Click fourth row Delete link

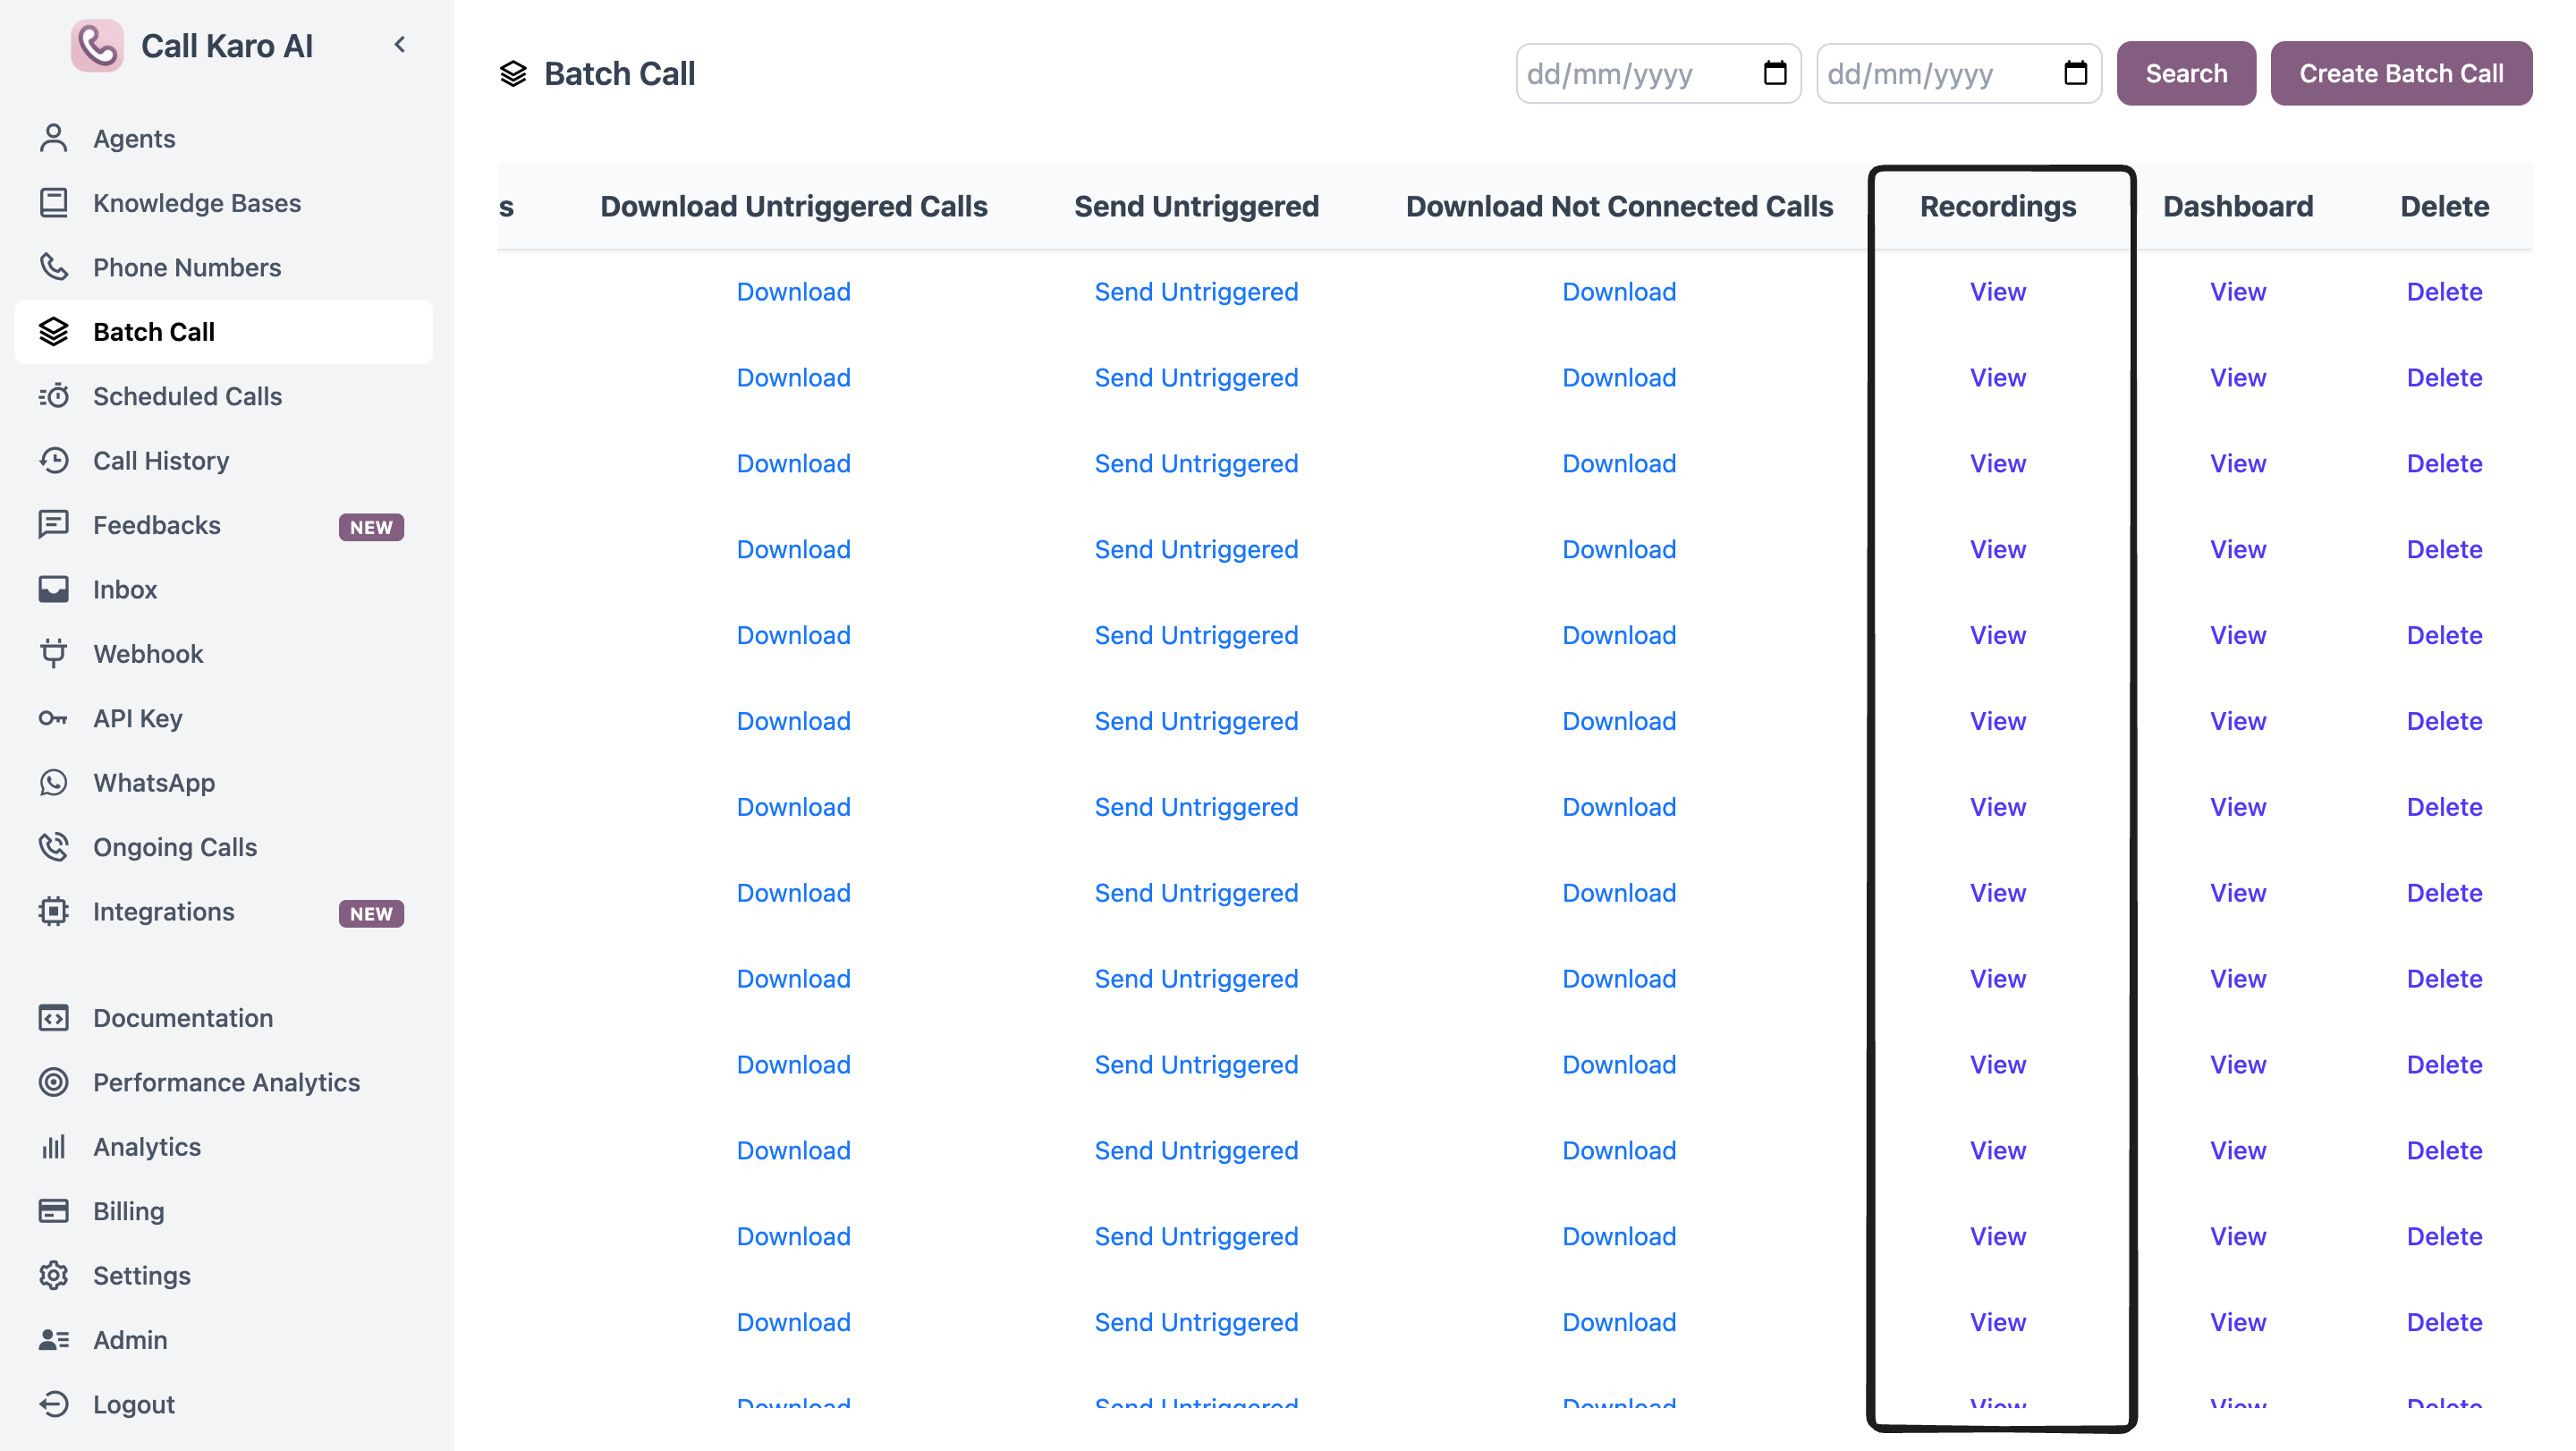tap(2444, 549)
